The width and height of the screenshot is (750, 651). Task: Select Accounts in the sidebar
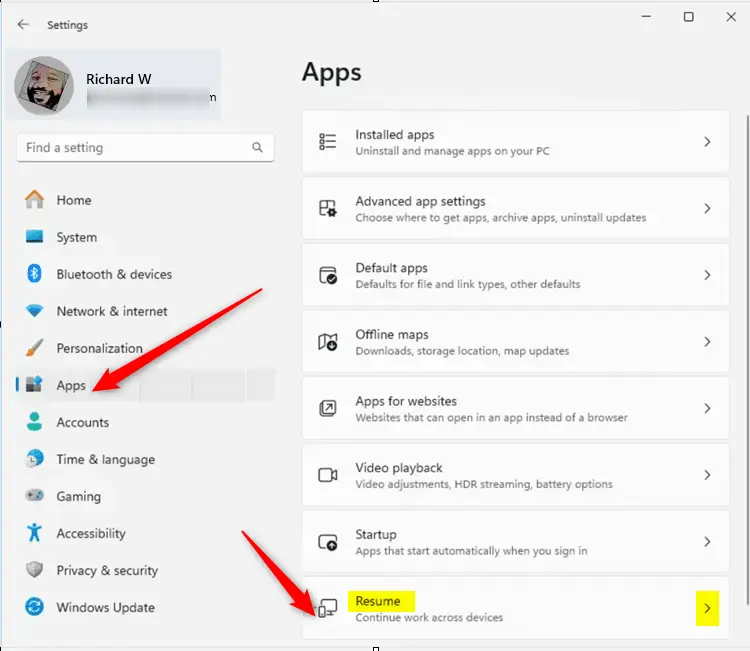point(83,422)
